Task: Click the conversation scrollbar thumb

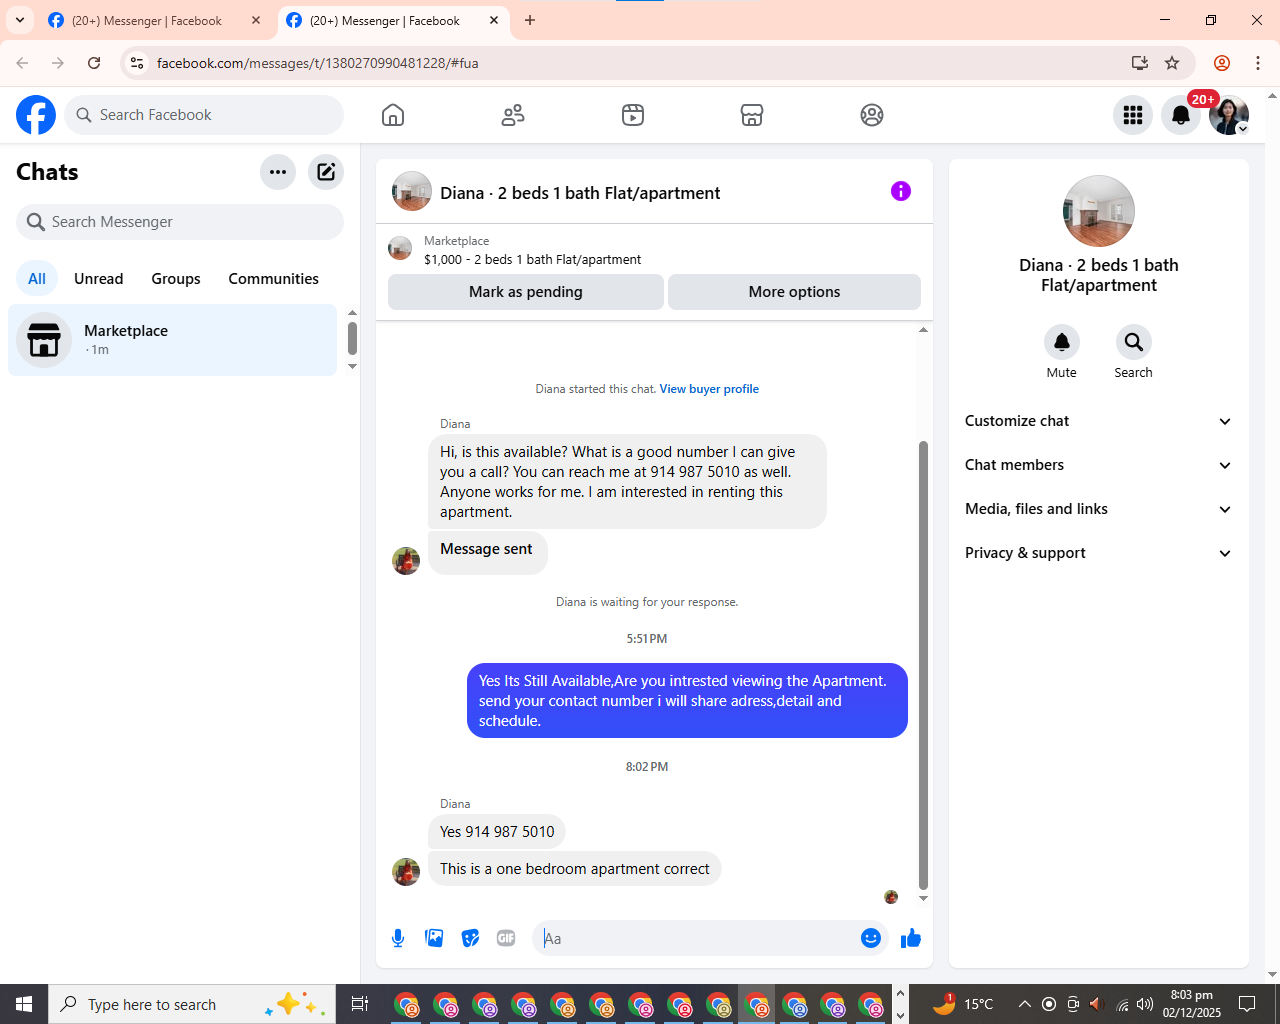Action: [x=923, y=665]
